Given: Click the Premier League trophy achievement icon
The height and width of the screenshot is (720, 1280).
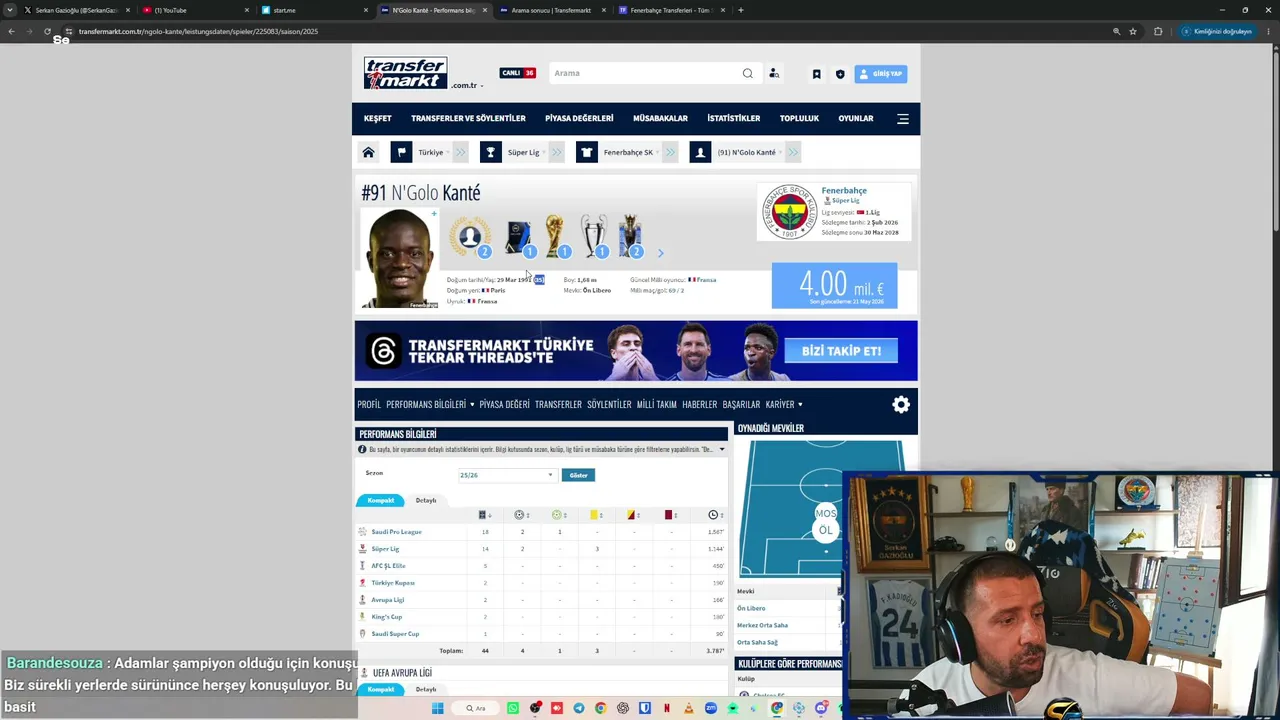Looking at the screenshot, I should [x=630, y=236].
